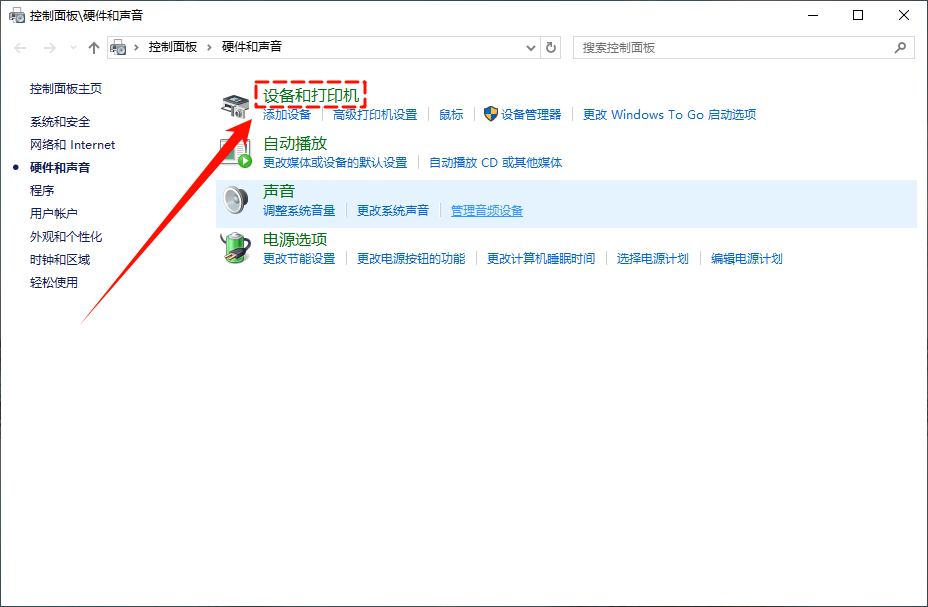Click the magnifier icon in the search box
This screenshot has height=607, width=928.
[x=902, y=47]
